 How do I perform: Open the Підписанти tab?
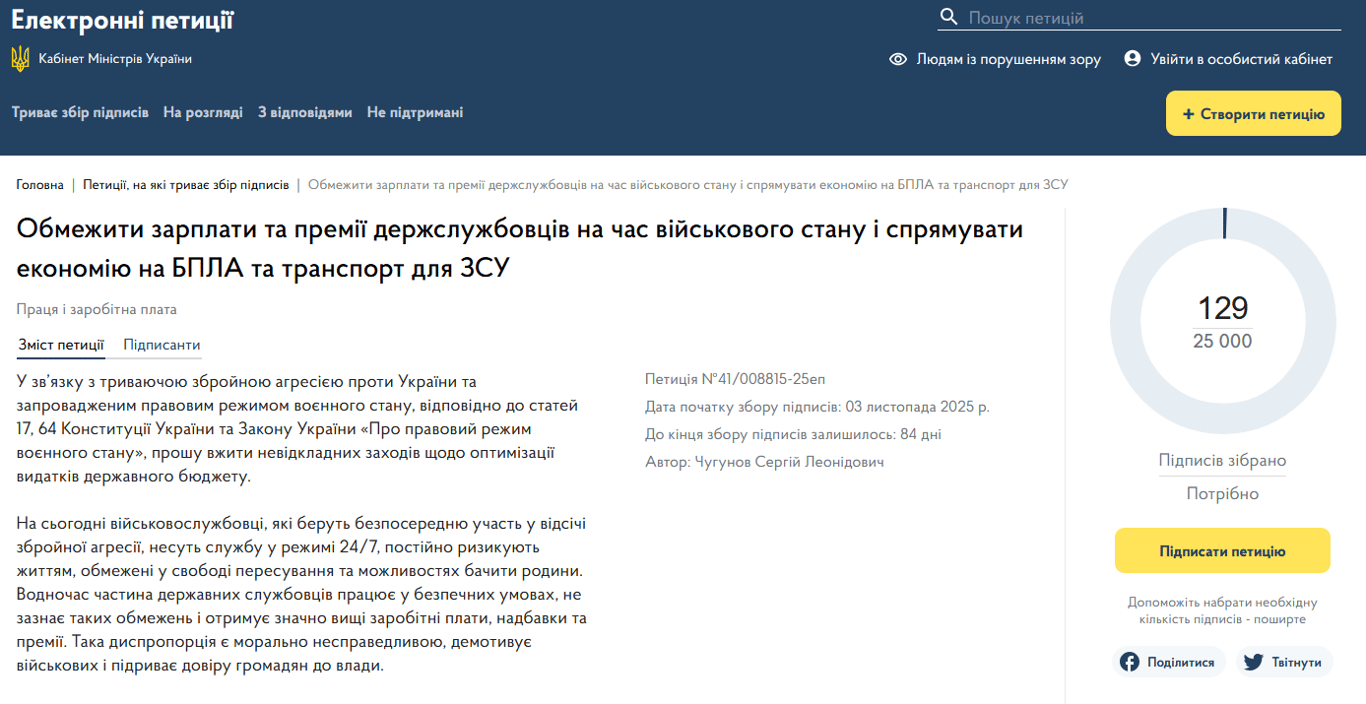pos(163,344)
